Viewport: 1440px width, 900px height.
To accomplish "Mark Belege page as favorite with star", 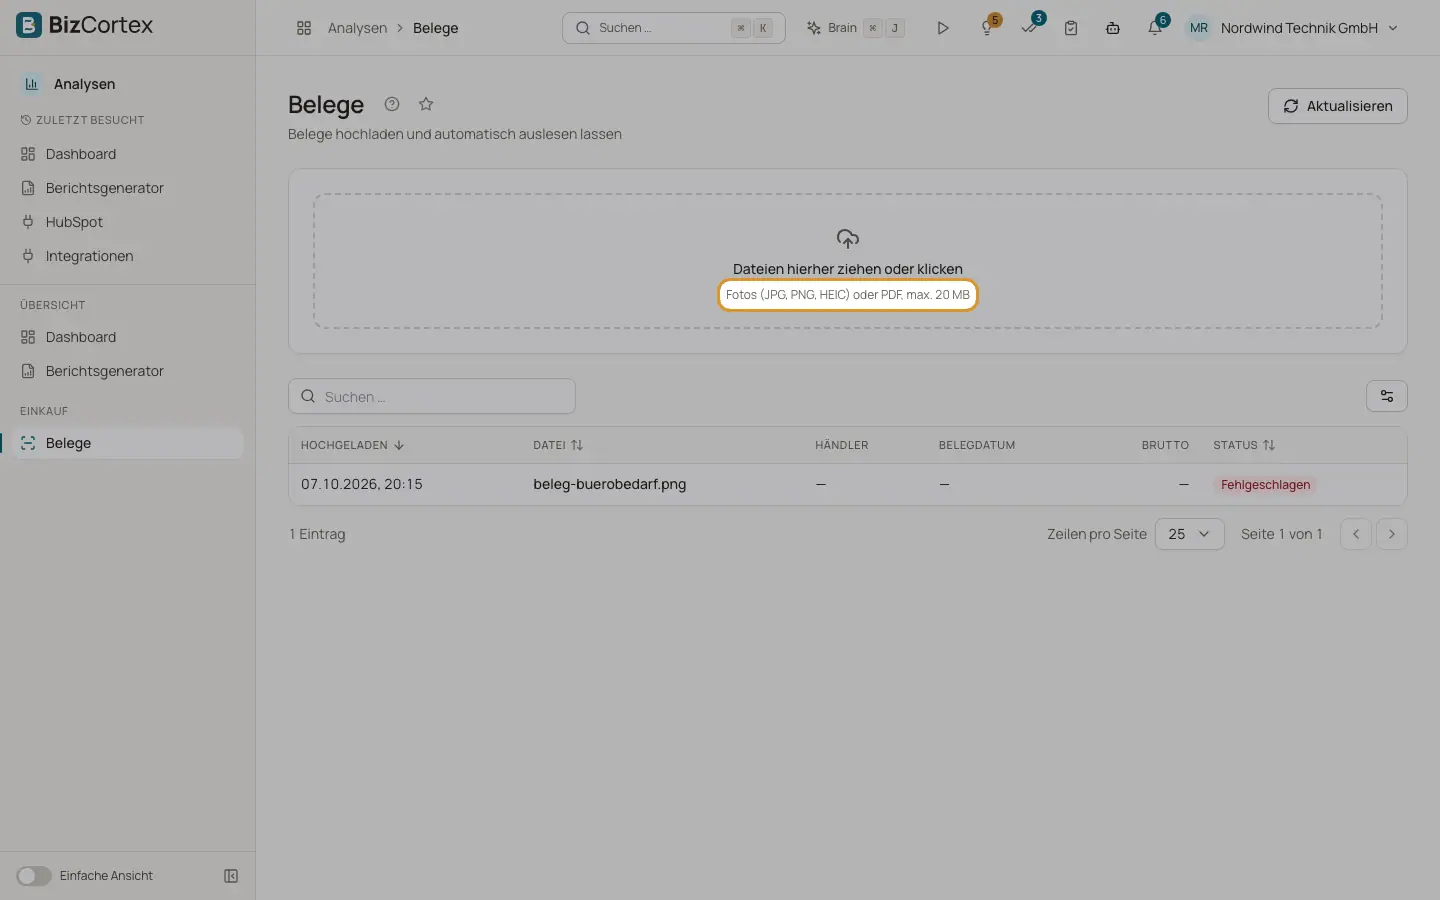I will tap(426, 104).
